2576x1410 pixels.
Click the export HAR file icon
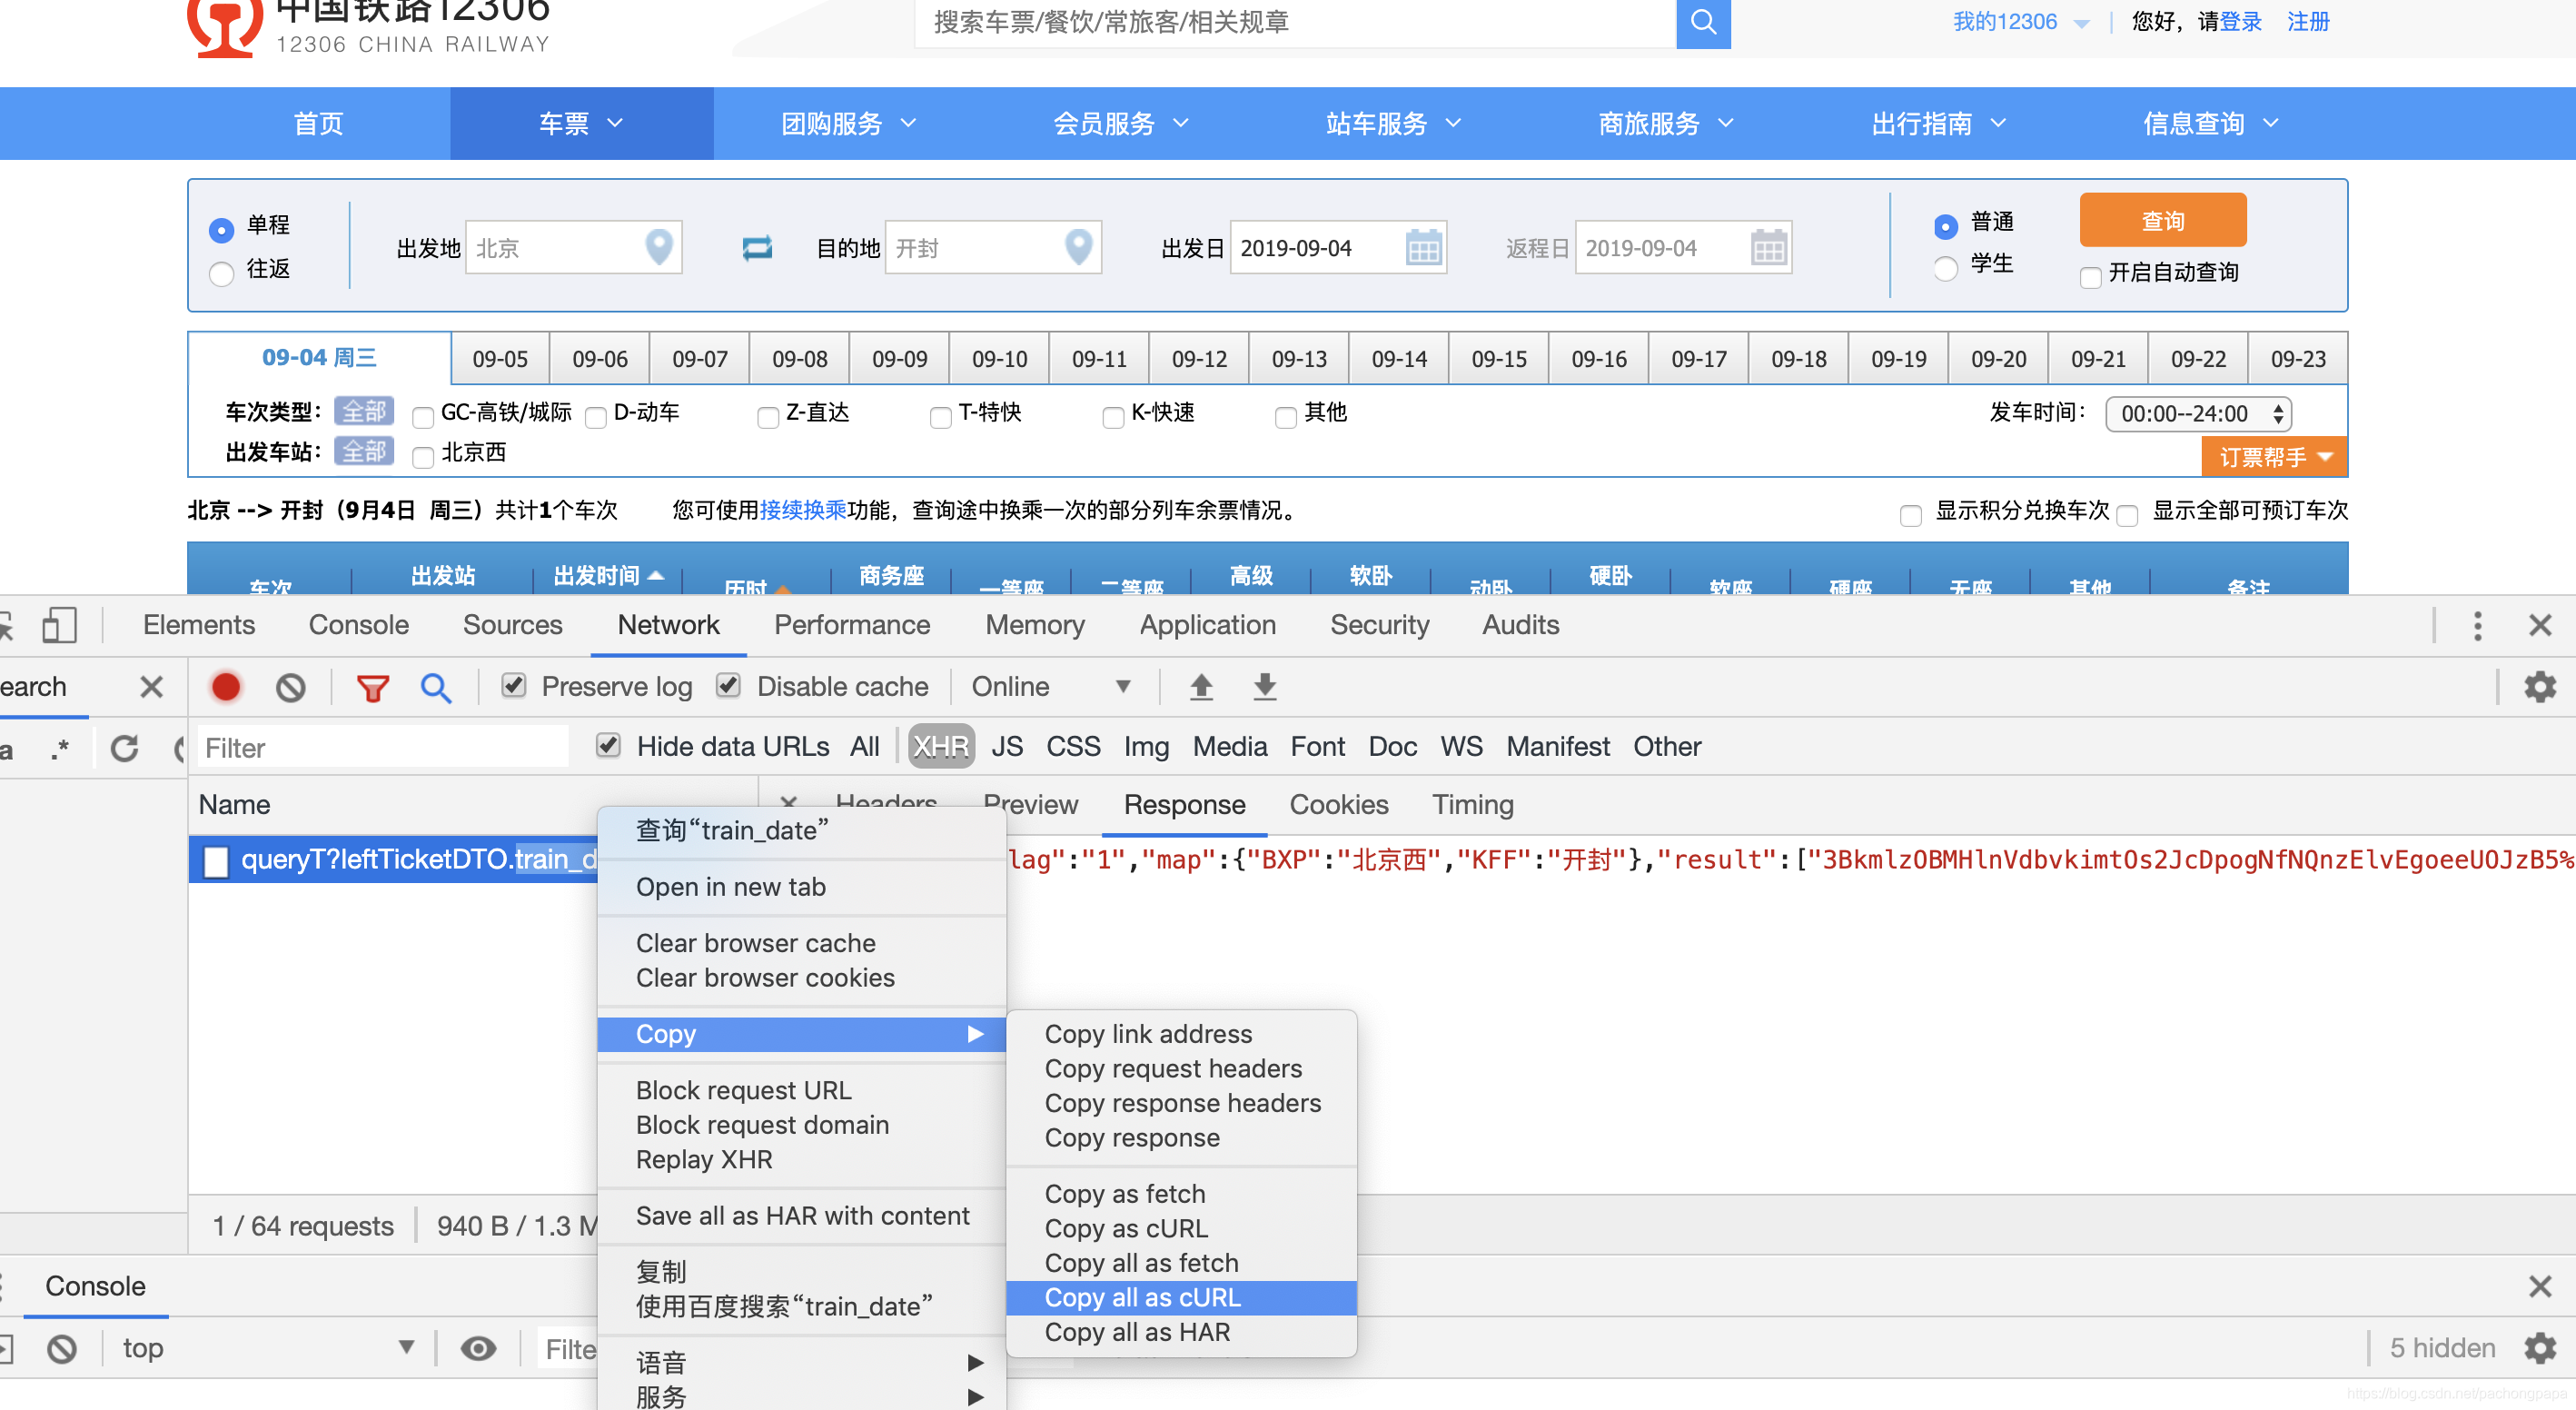1263,690
